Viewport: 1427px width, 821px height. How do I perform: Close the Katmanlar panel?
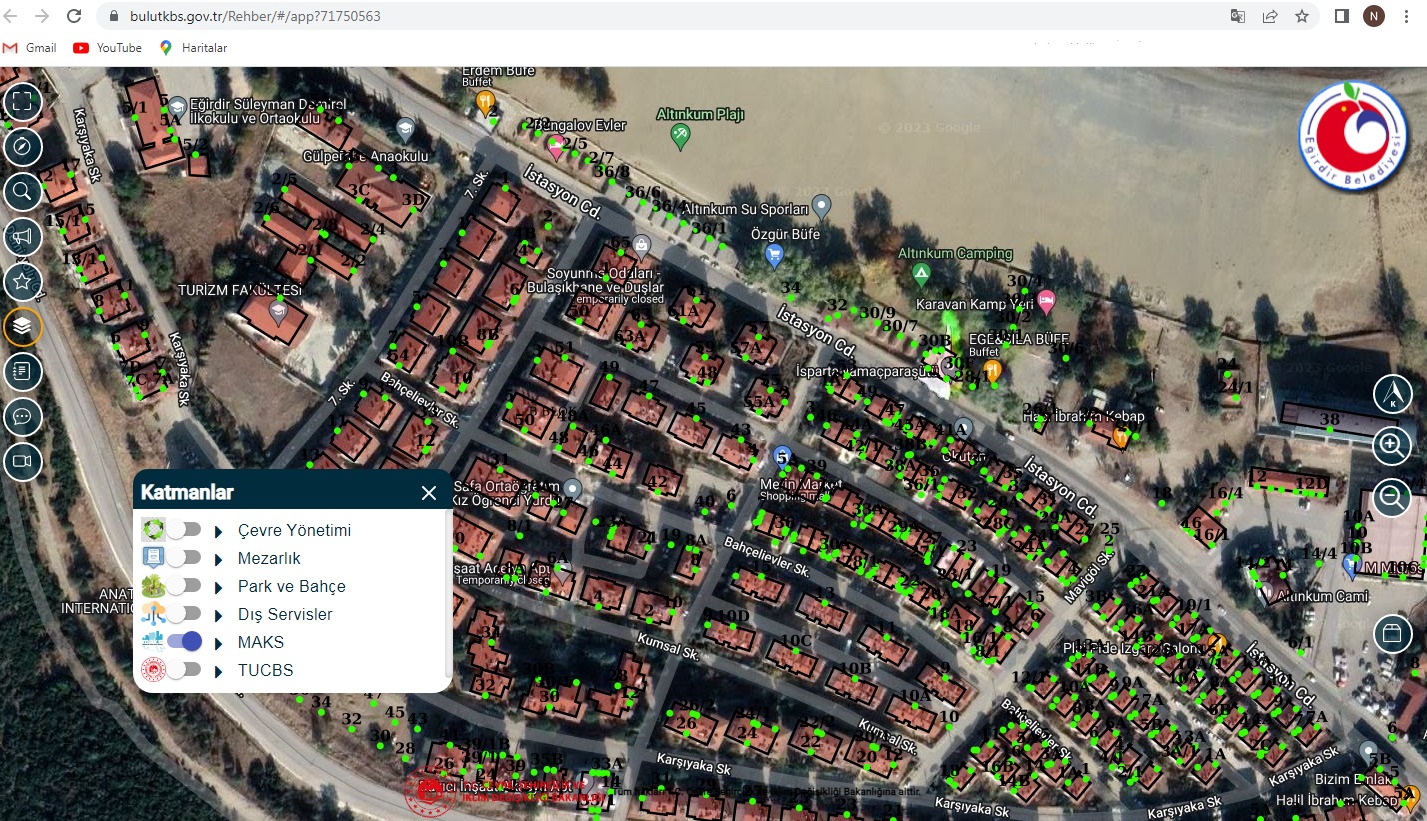click(x=429, y=492)
